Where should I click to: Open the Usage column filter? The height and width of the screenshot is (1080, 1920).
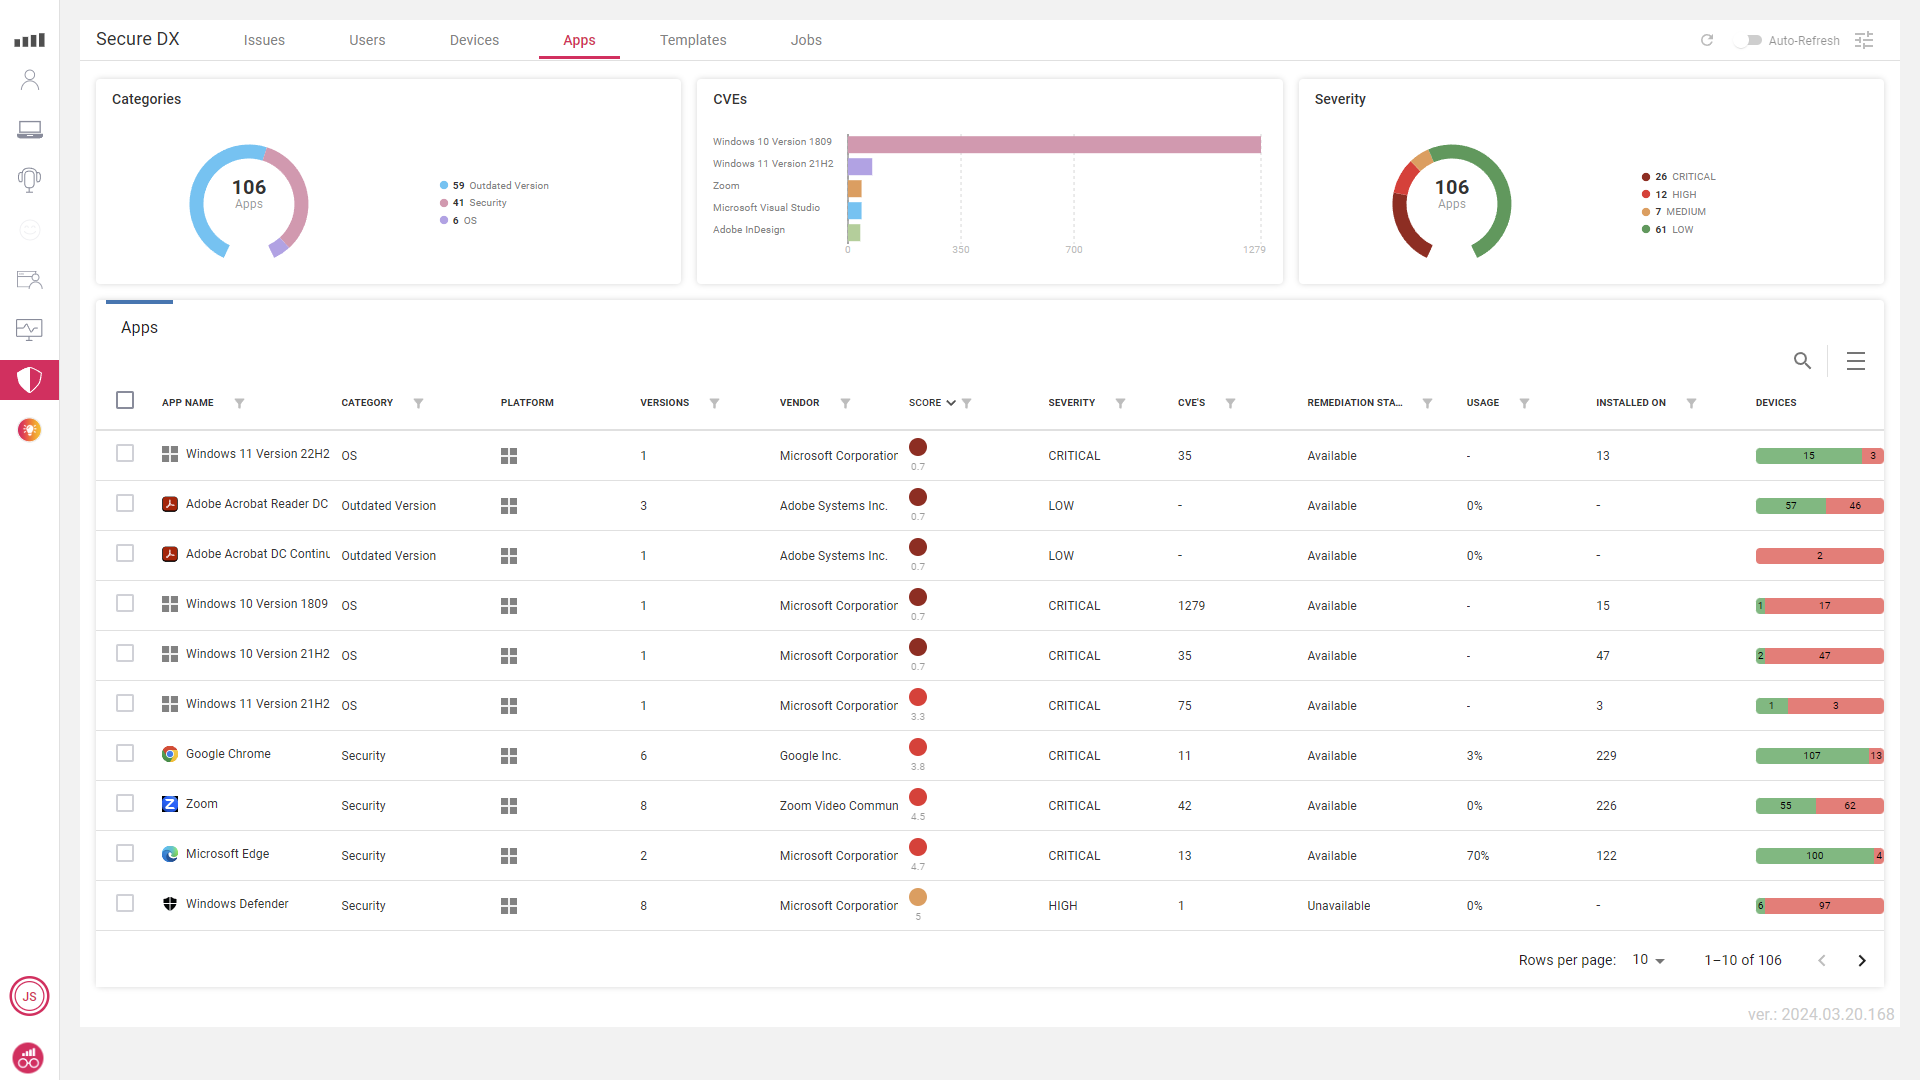(1524, 403)
